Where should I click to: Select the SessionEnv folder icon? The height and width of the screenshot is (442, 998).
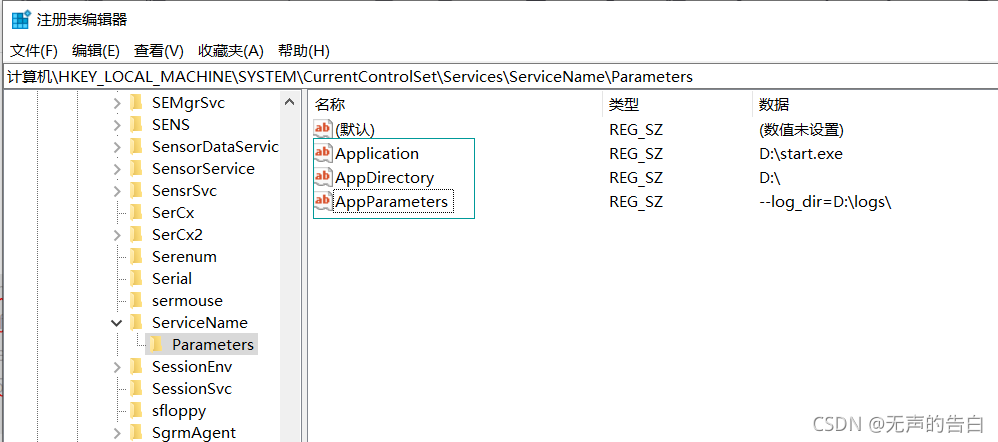tap(136, 366)
